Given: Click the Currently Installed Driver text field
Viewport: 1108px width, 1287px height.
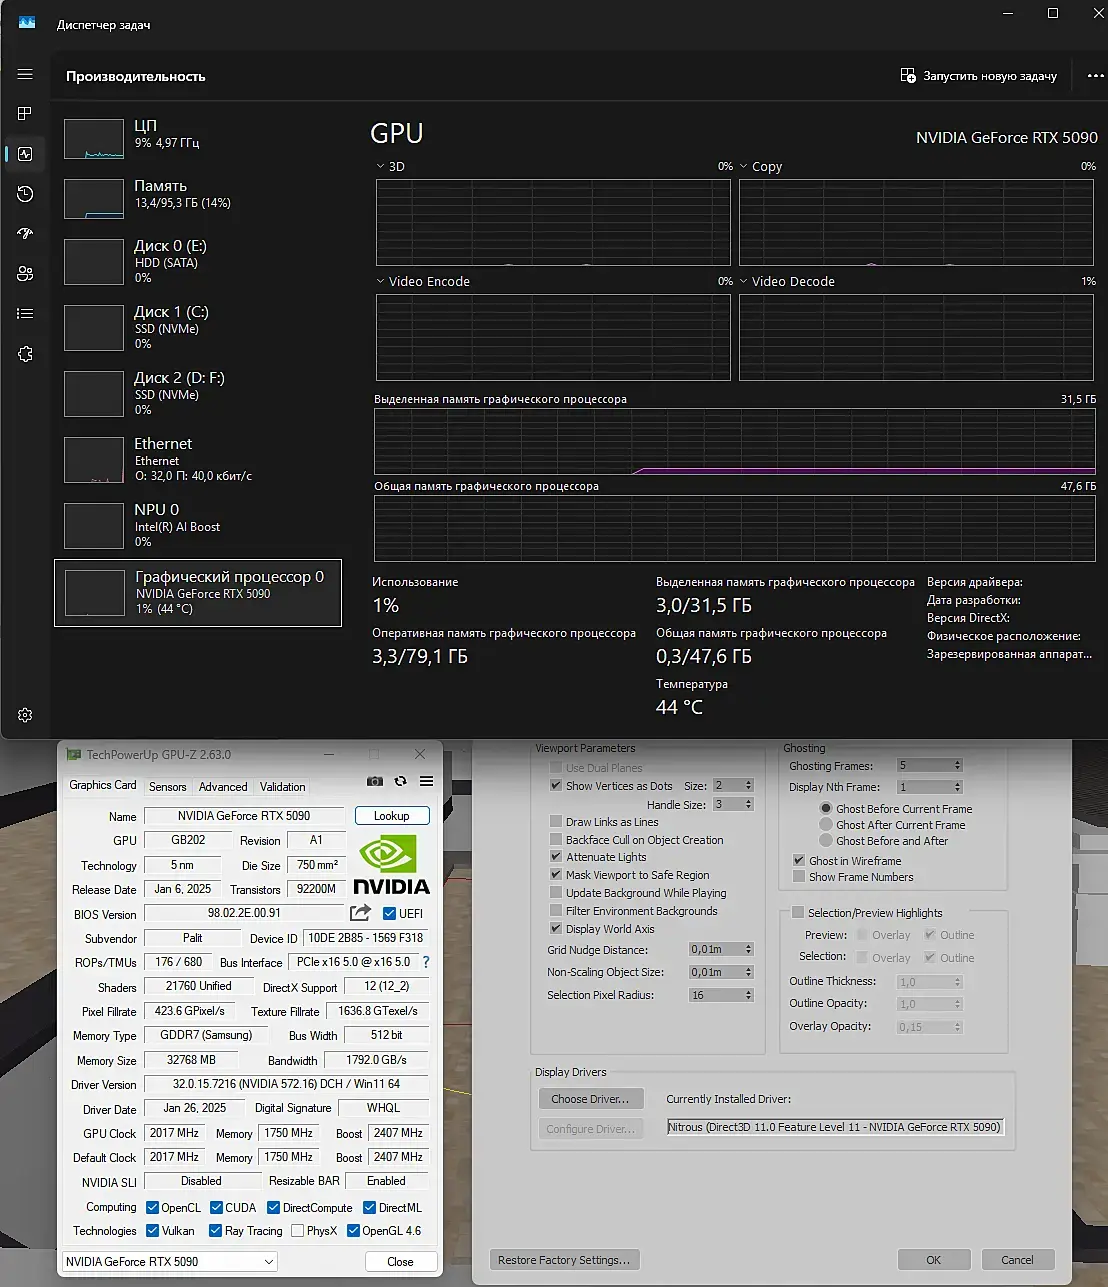Looking at the screenshot, I should (834, 1127).
